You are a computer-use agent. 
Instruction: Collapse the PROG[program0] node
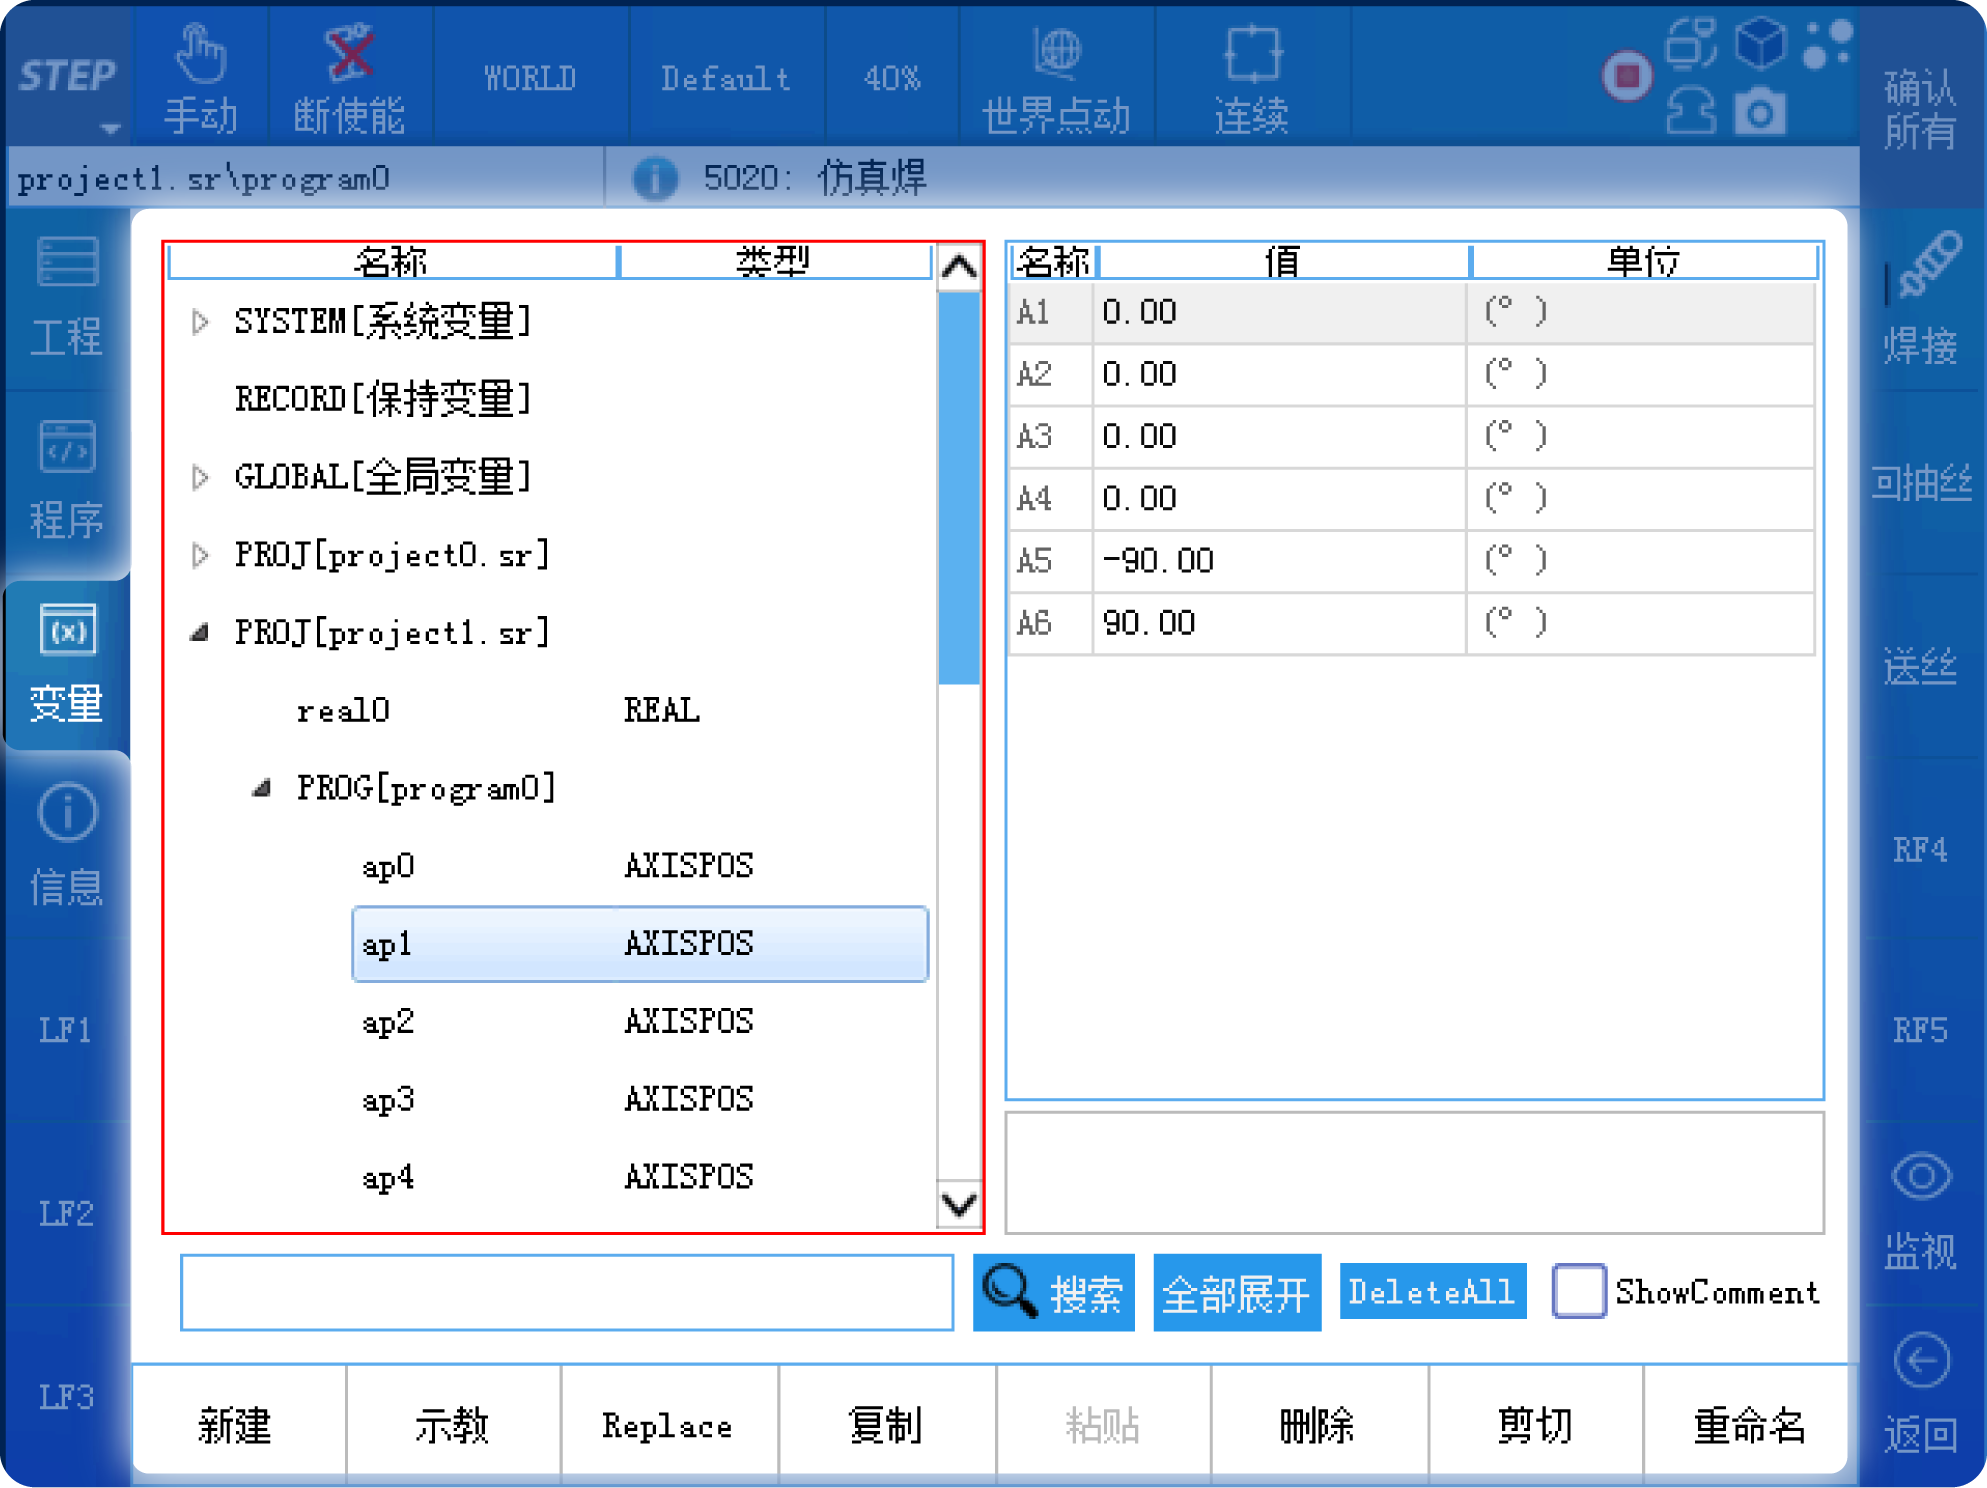point(262,788)
